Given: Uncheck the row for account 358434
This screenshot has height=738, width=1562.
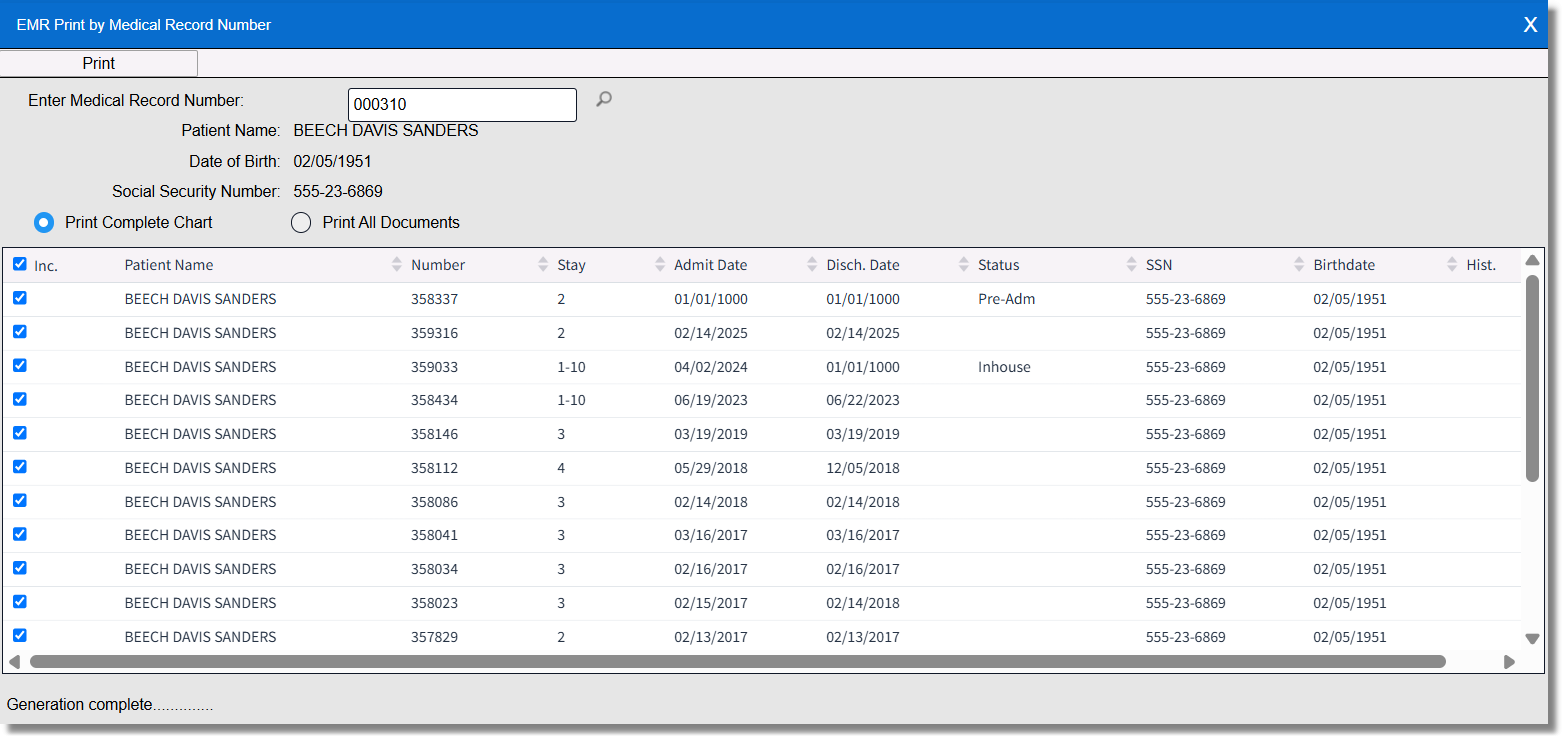Looking at the screenshot, I should coord(20,399).
